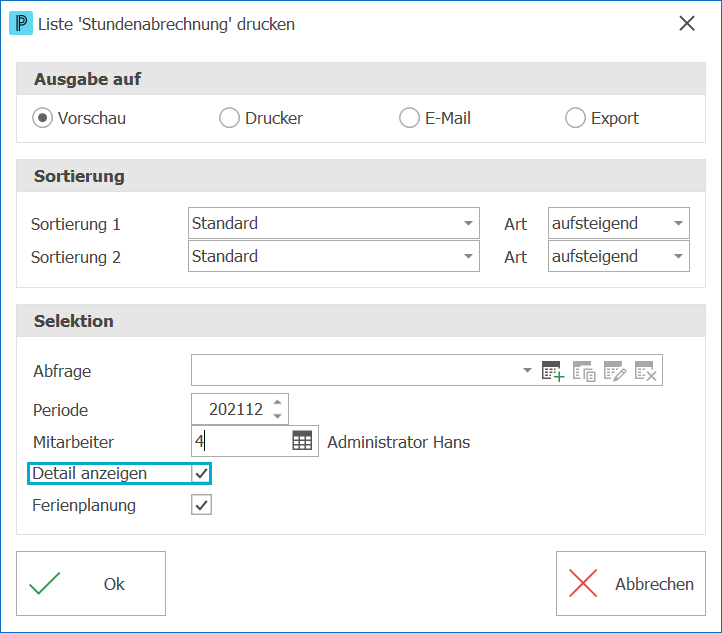Click the edit query pencil icon
This screenshot has width=722, height=633.
click(x=615, y=371)
